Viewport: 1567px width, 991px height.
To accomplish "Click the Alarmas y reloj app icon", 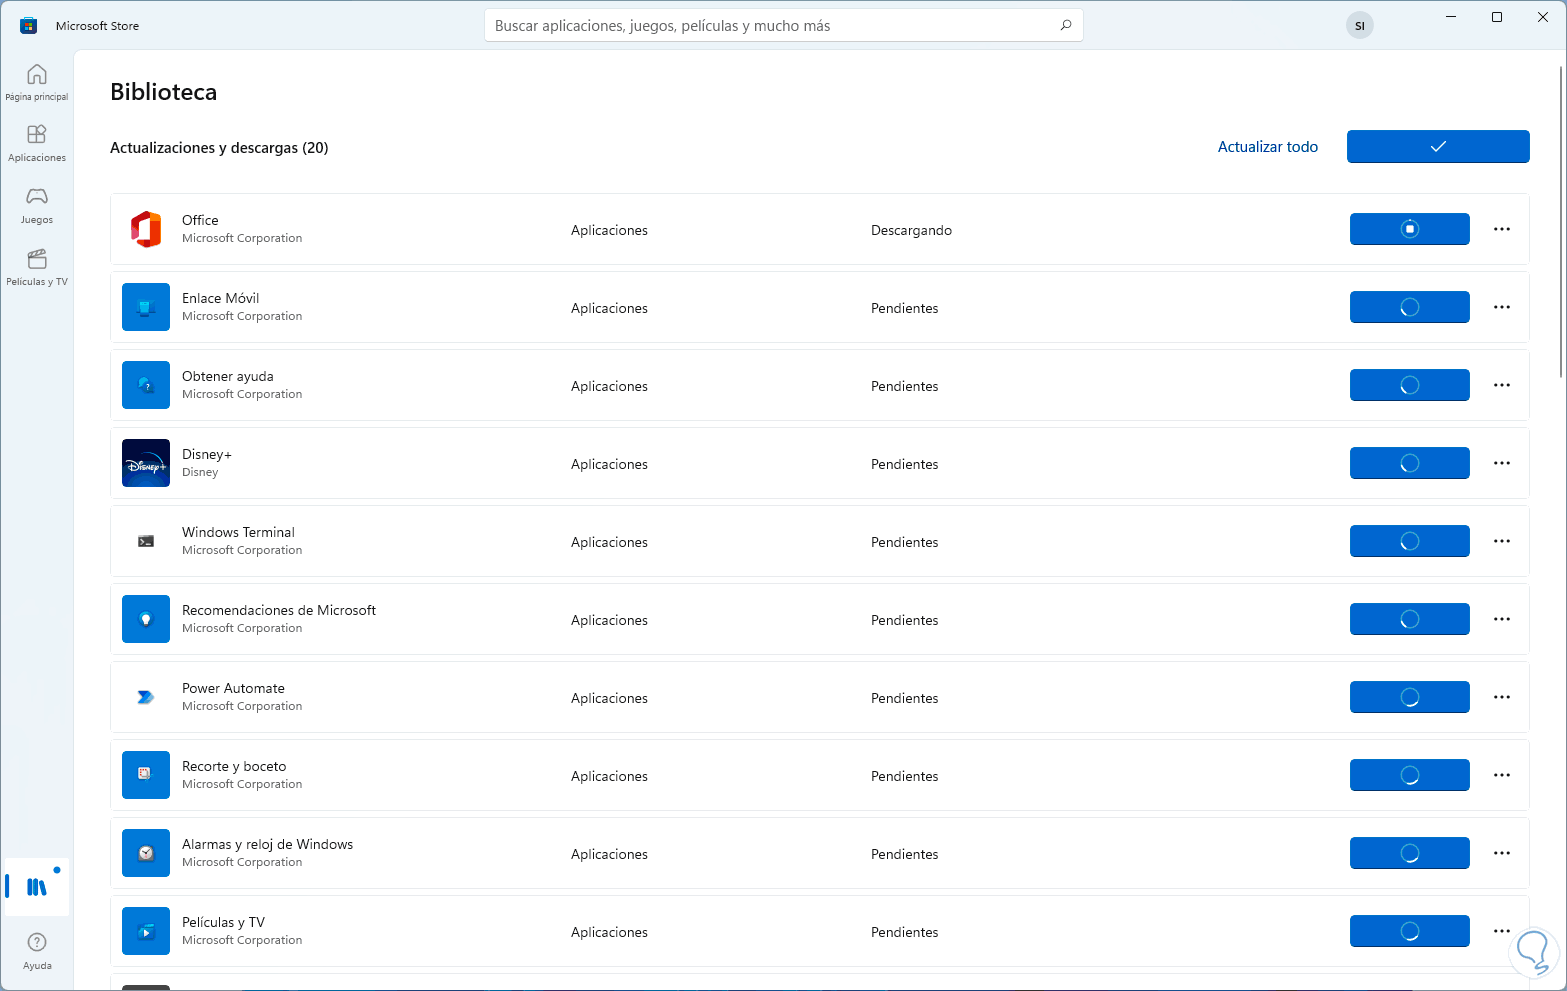I will [146, 853].
